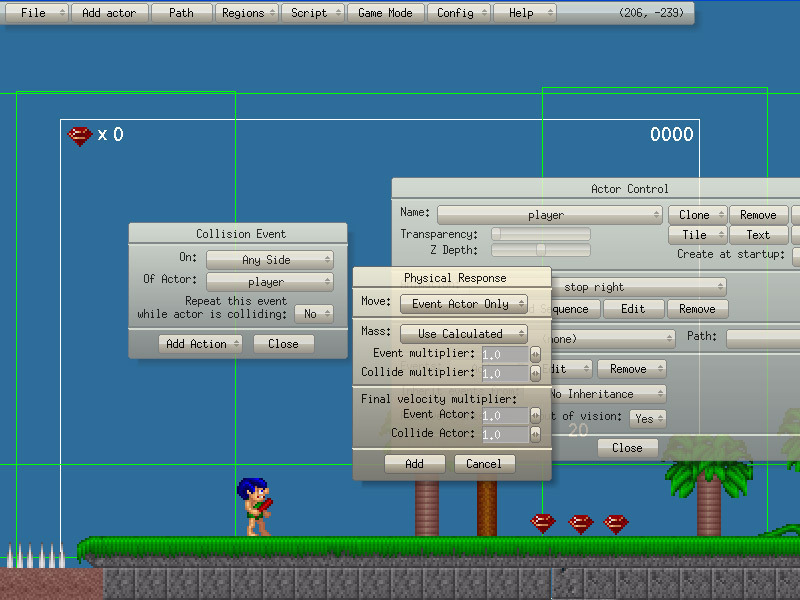Toggle the repeat-while-colliding No option
The image size is (800, 600).
click(313, 314)
